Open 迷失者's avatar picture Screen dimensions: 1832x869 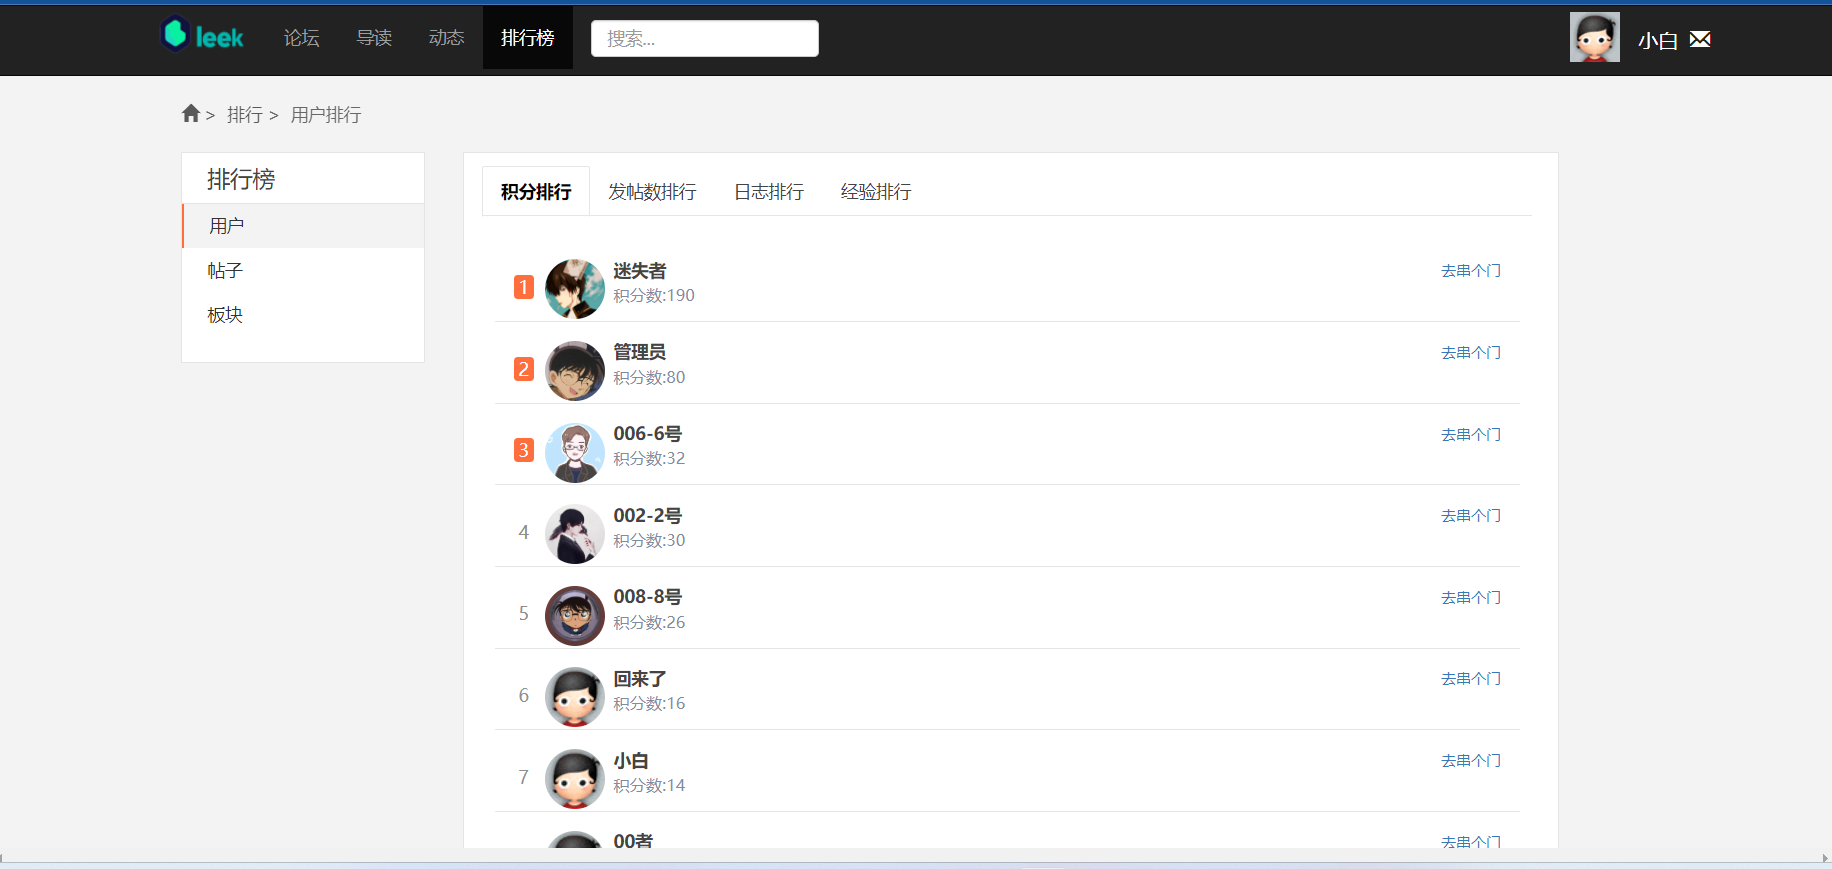point(575,289)
